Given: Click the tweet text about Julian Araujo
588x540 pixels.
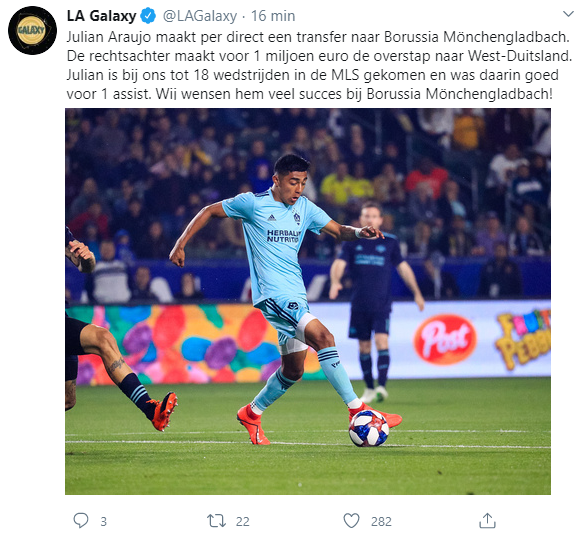Looking at the screenshot, I should click(x=319, y=66).
